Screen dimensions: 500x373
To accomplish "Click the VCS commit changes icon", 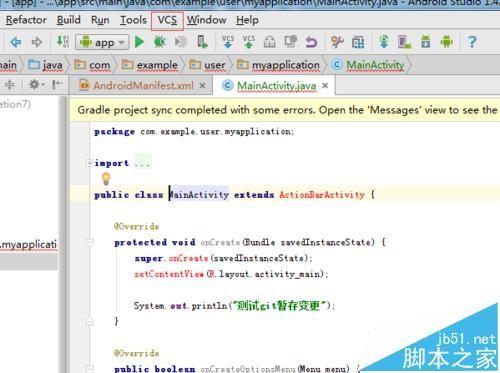I will pos(249,42).
